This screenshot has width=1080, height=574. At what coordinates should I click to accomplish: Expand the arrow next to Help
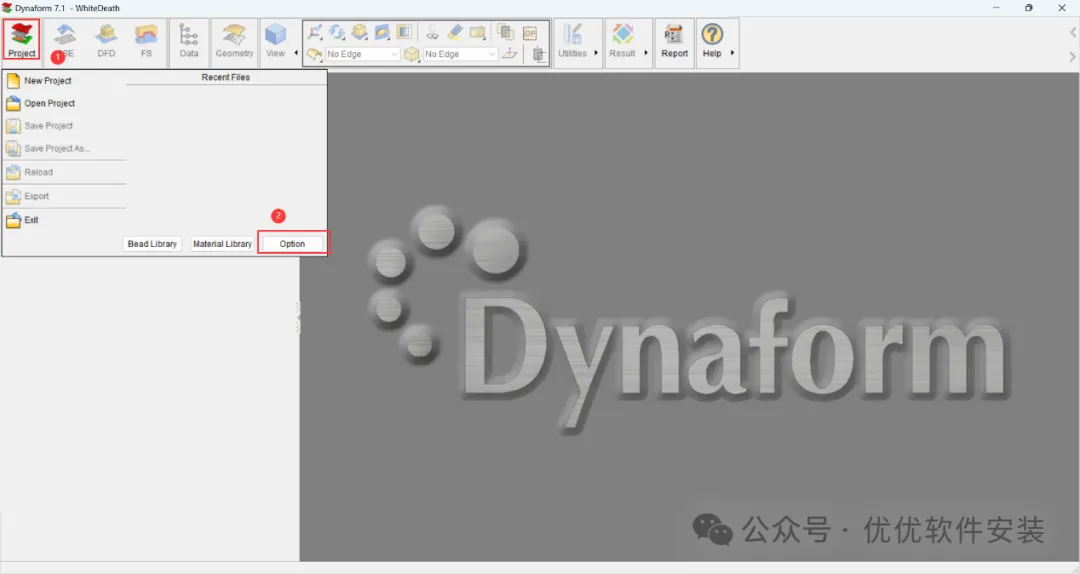(x=732, y=53)
